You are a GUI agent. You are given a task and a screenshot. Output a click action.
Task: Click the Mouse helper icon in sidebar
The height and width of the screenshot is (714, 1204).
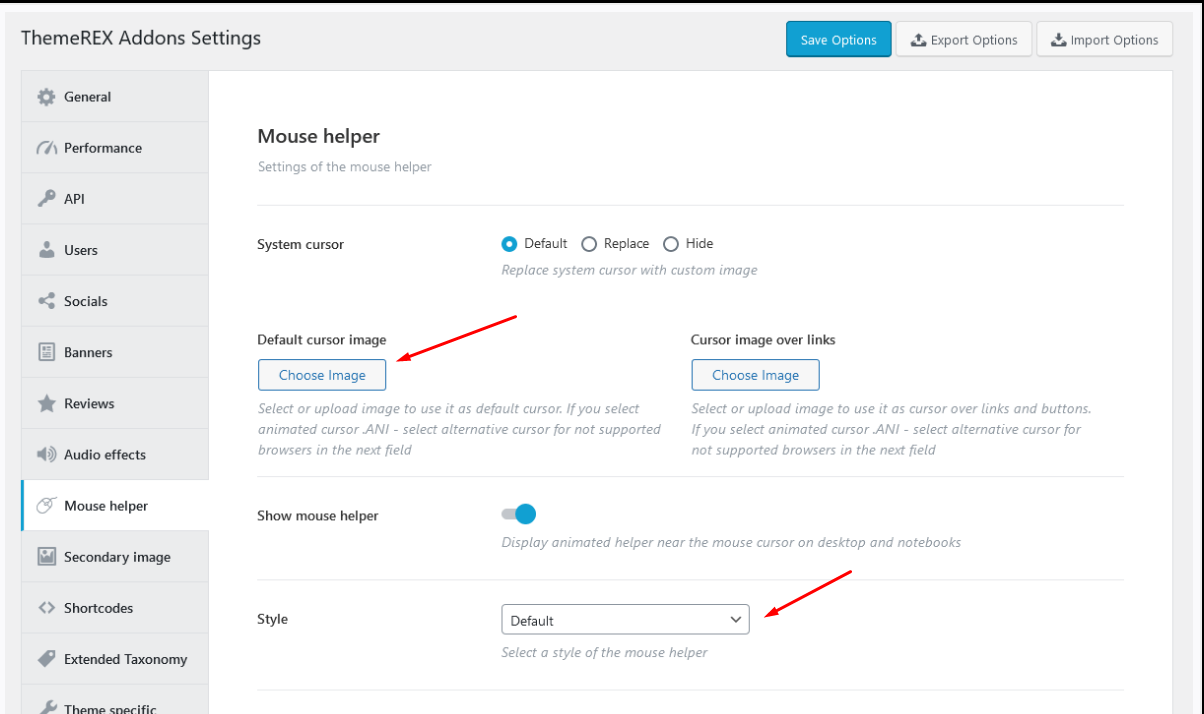[46, 505]
